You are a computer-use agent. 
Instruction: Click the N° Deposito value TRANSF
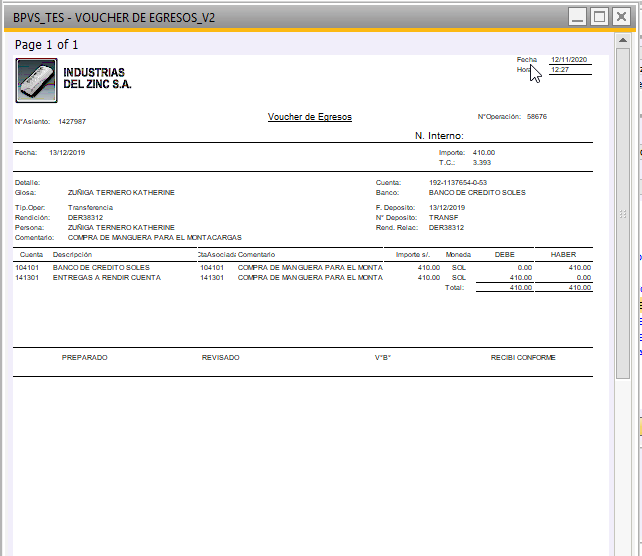(443, 217)
